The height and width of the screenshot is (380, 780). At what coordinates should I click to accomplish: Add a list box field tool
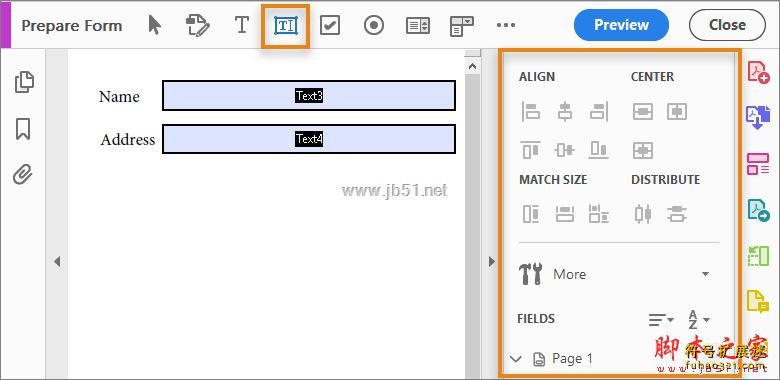[417, 25]
